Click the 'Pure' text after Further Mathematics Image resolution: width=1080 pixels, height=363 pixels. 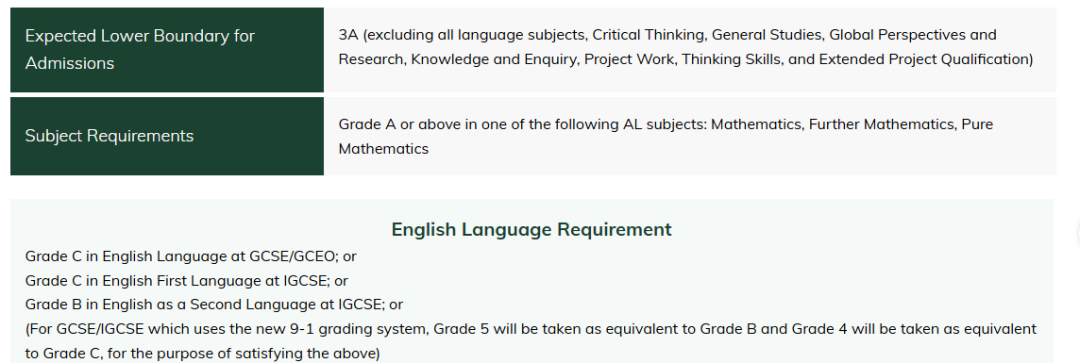coord(977,125)
